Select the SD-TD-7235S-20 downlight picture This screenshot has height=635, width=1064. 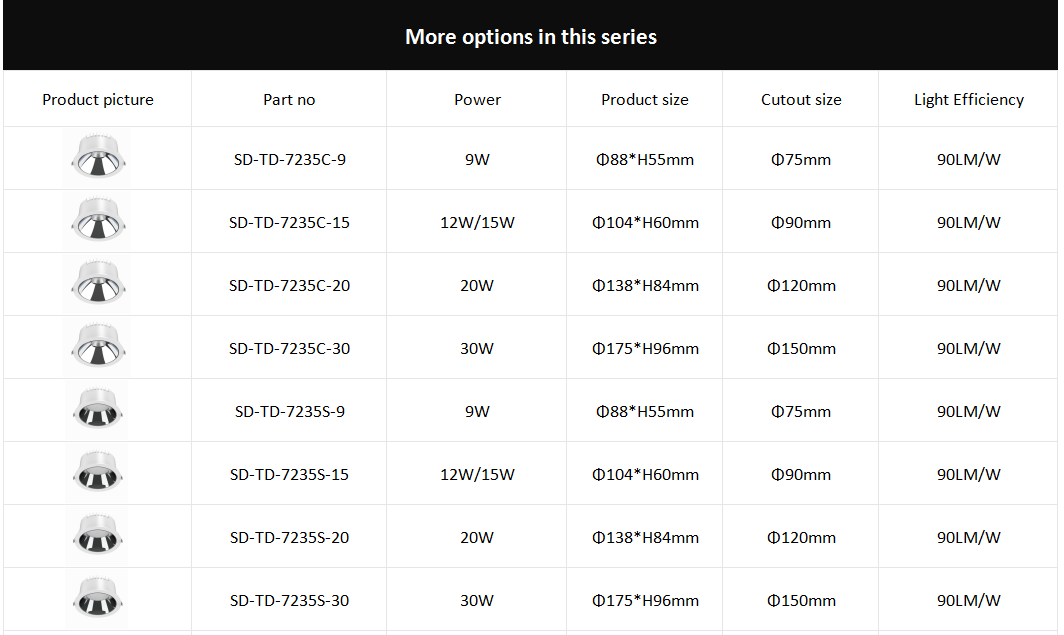[98, 536]
